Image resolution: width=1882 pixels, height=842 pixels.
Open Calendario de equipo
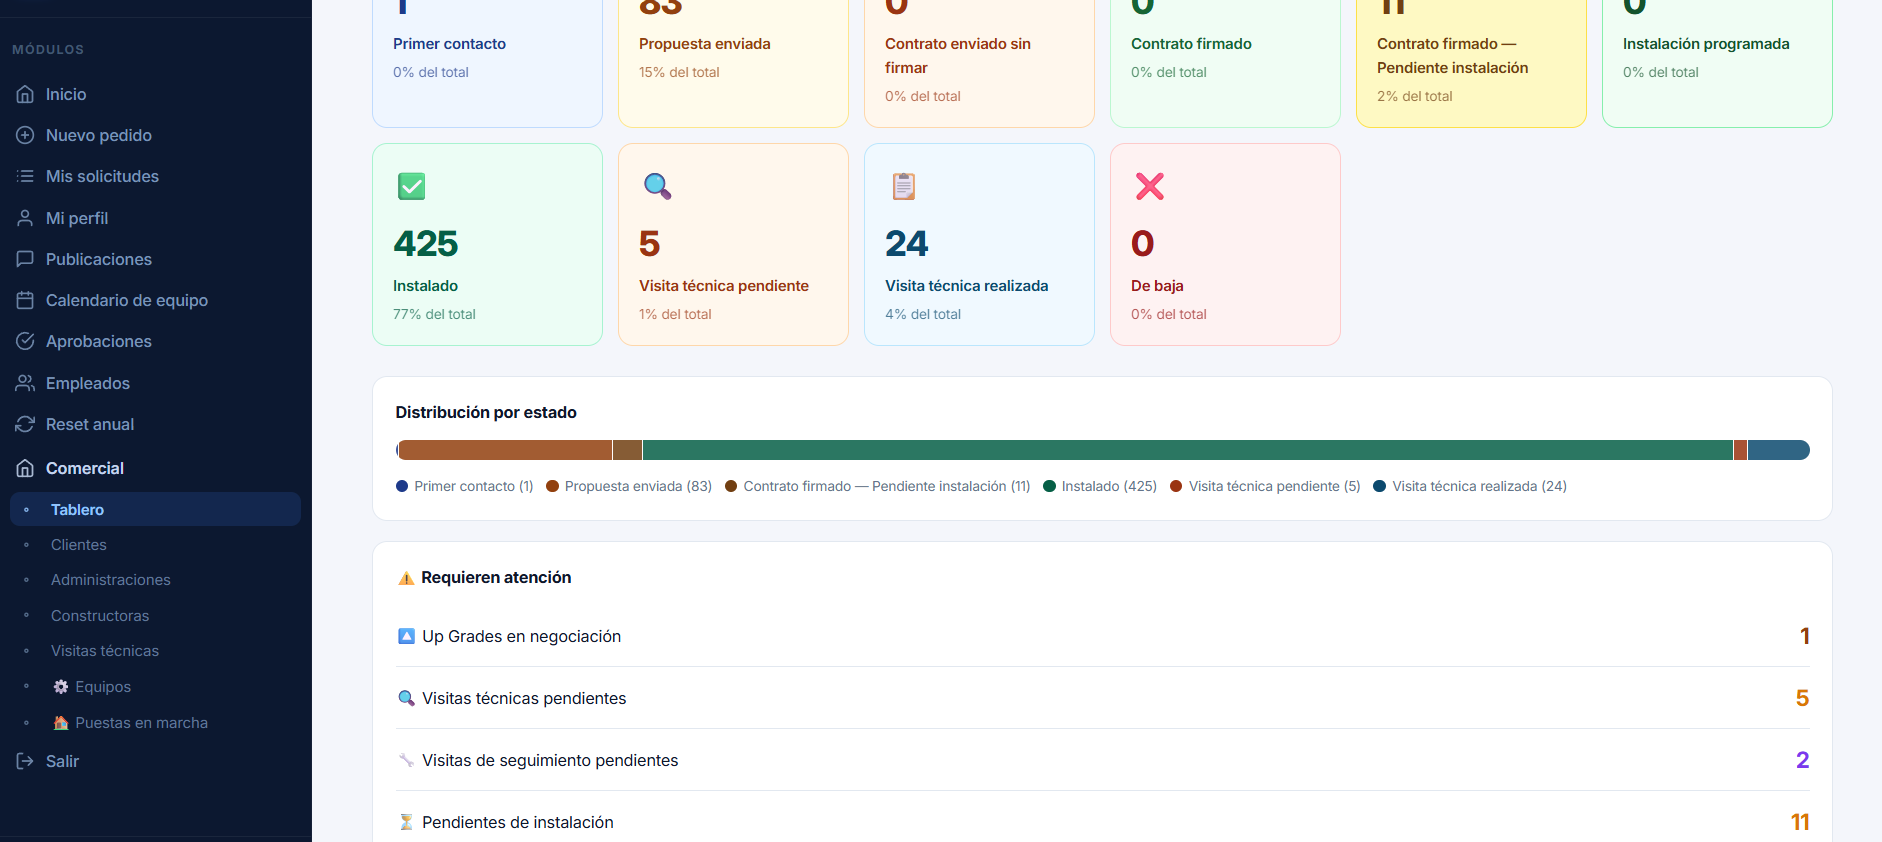tap(155, 300)
